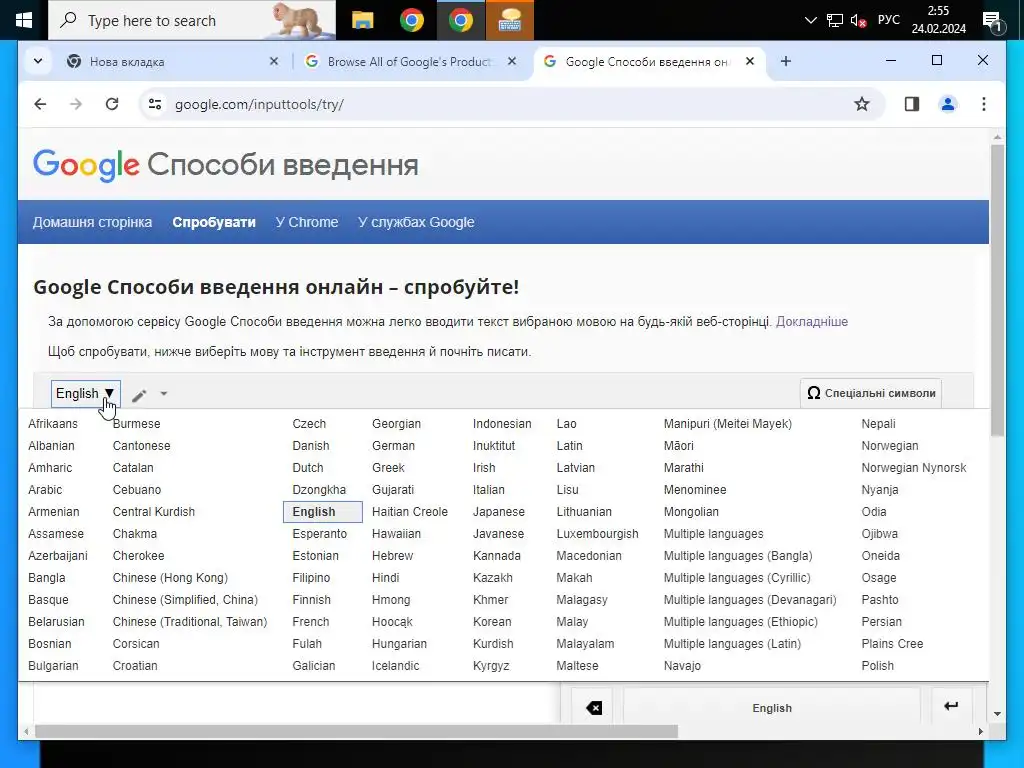Choose Multiple languages (Cyrillic)

pos(737,578)
